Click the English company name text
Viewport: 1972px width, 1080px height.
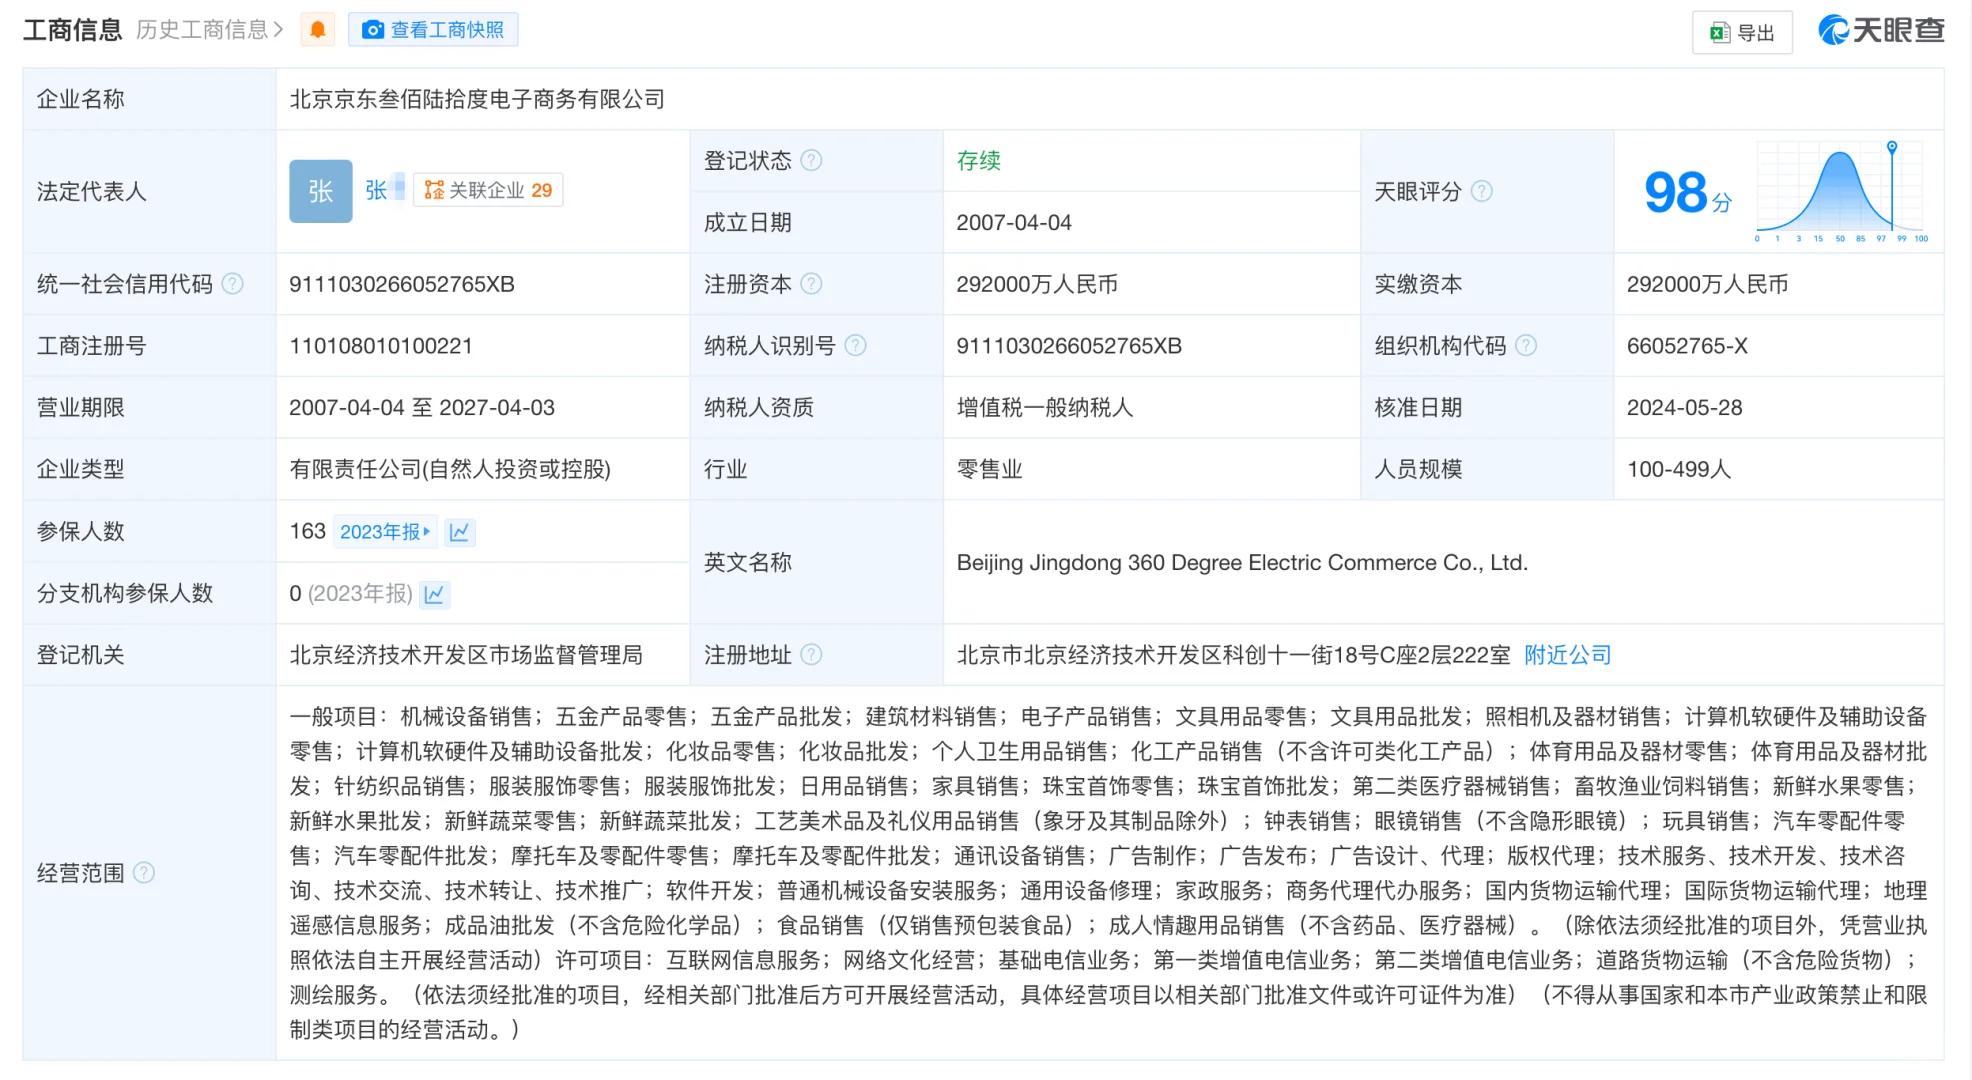[x=1242, y=563]
